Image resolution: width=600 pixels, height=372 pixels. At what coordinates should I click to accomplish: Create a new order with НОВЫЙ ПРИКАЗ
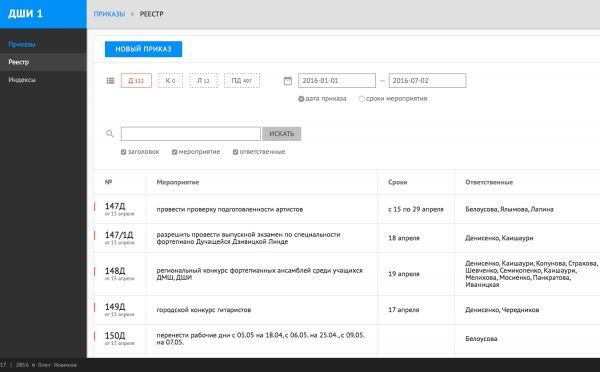143,49
